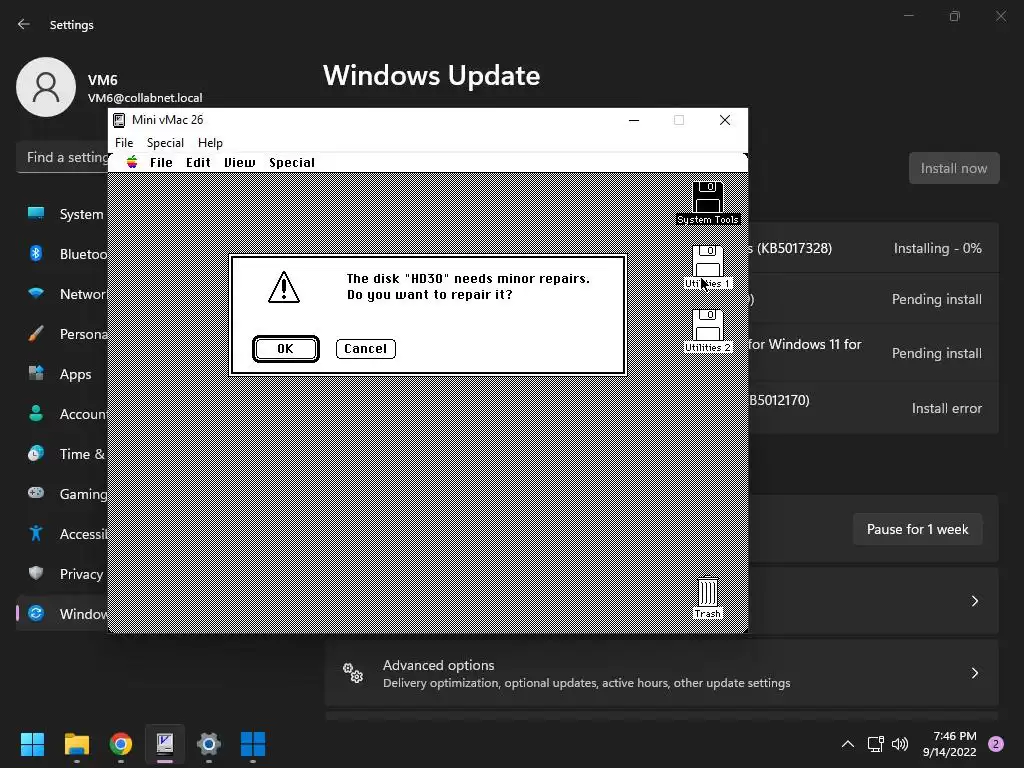Screen dimensions: 1024x768
Task: Open Mini vMac window Help menu
Action: tap(210, 142)
